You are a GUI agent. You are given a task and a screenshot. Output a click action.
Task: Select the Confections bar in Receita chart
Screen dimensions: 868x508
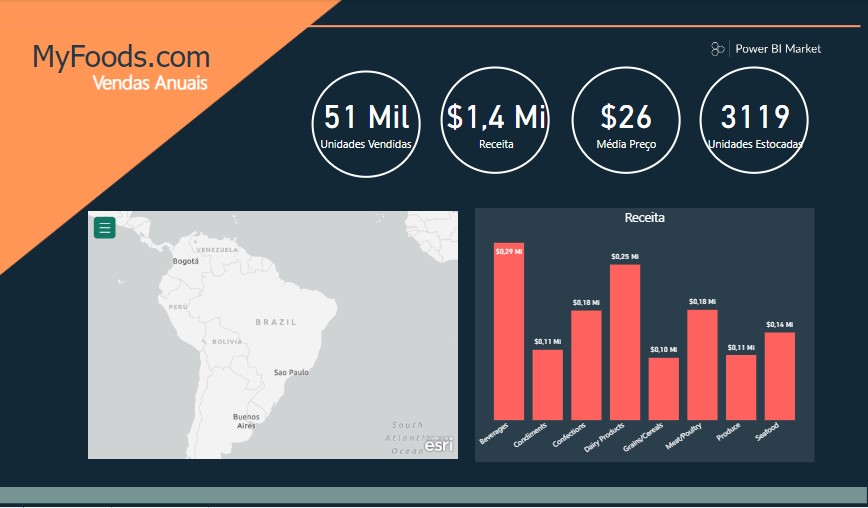[x=586, y=365]
